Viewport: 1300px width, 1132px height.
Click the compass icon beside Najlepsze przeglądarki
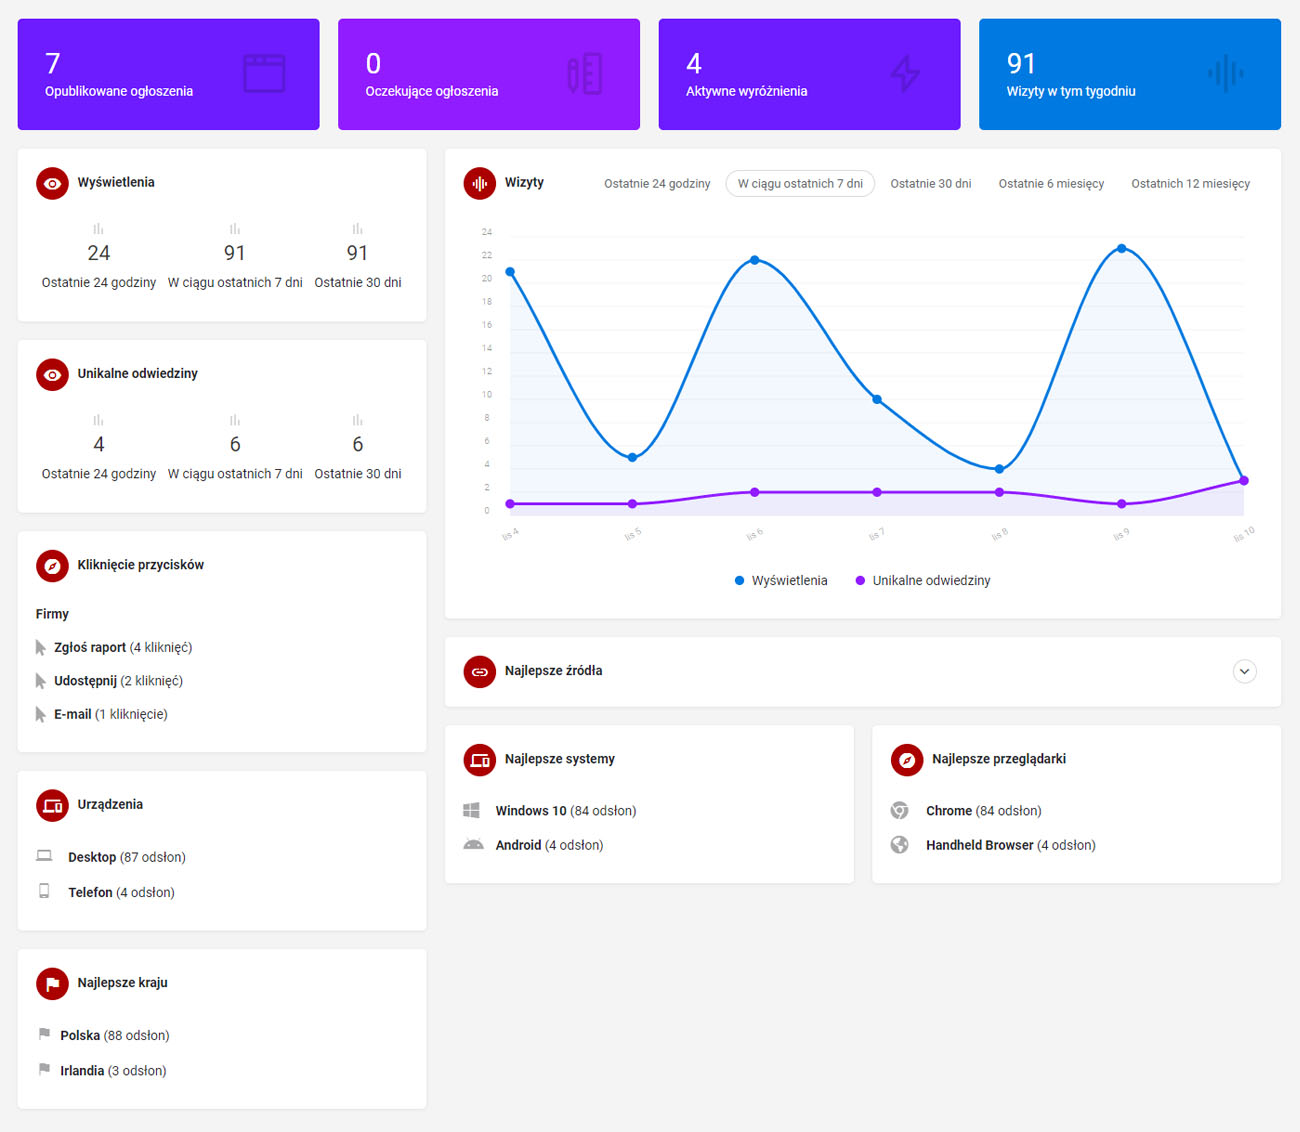[x=907, y=760]
